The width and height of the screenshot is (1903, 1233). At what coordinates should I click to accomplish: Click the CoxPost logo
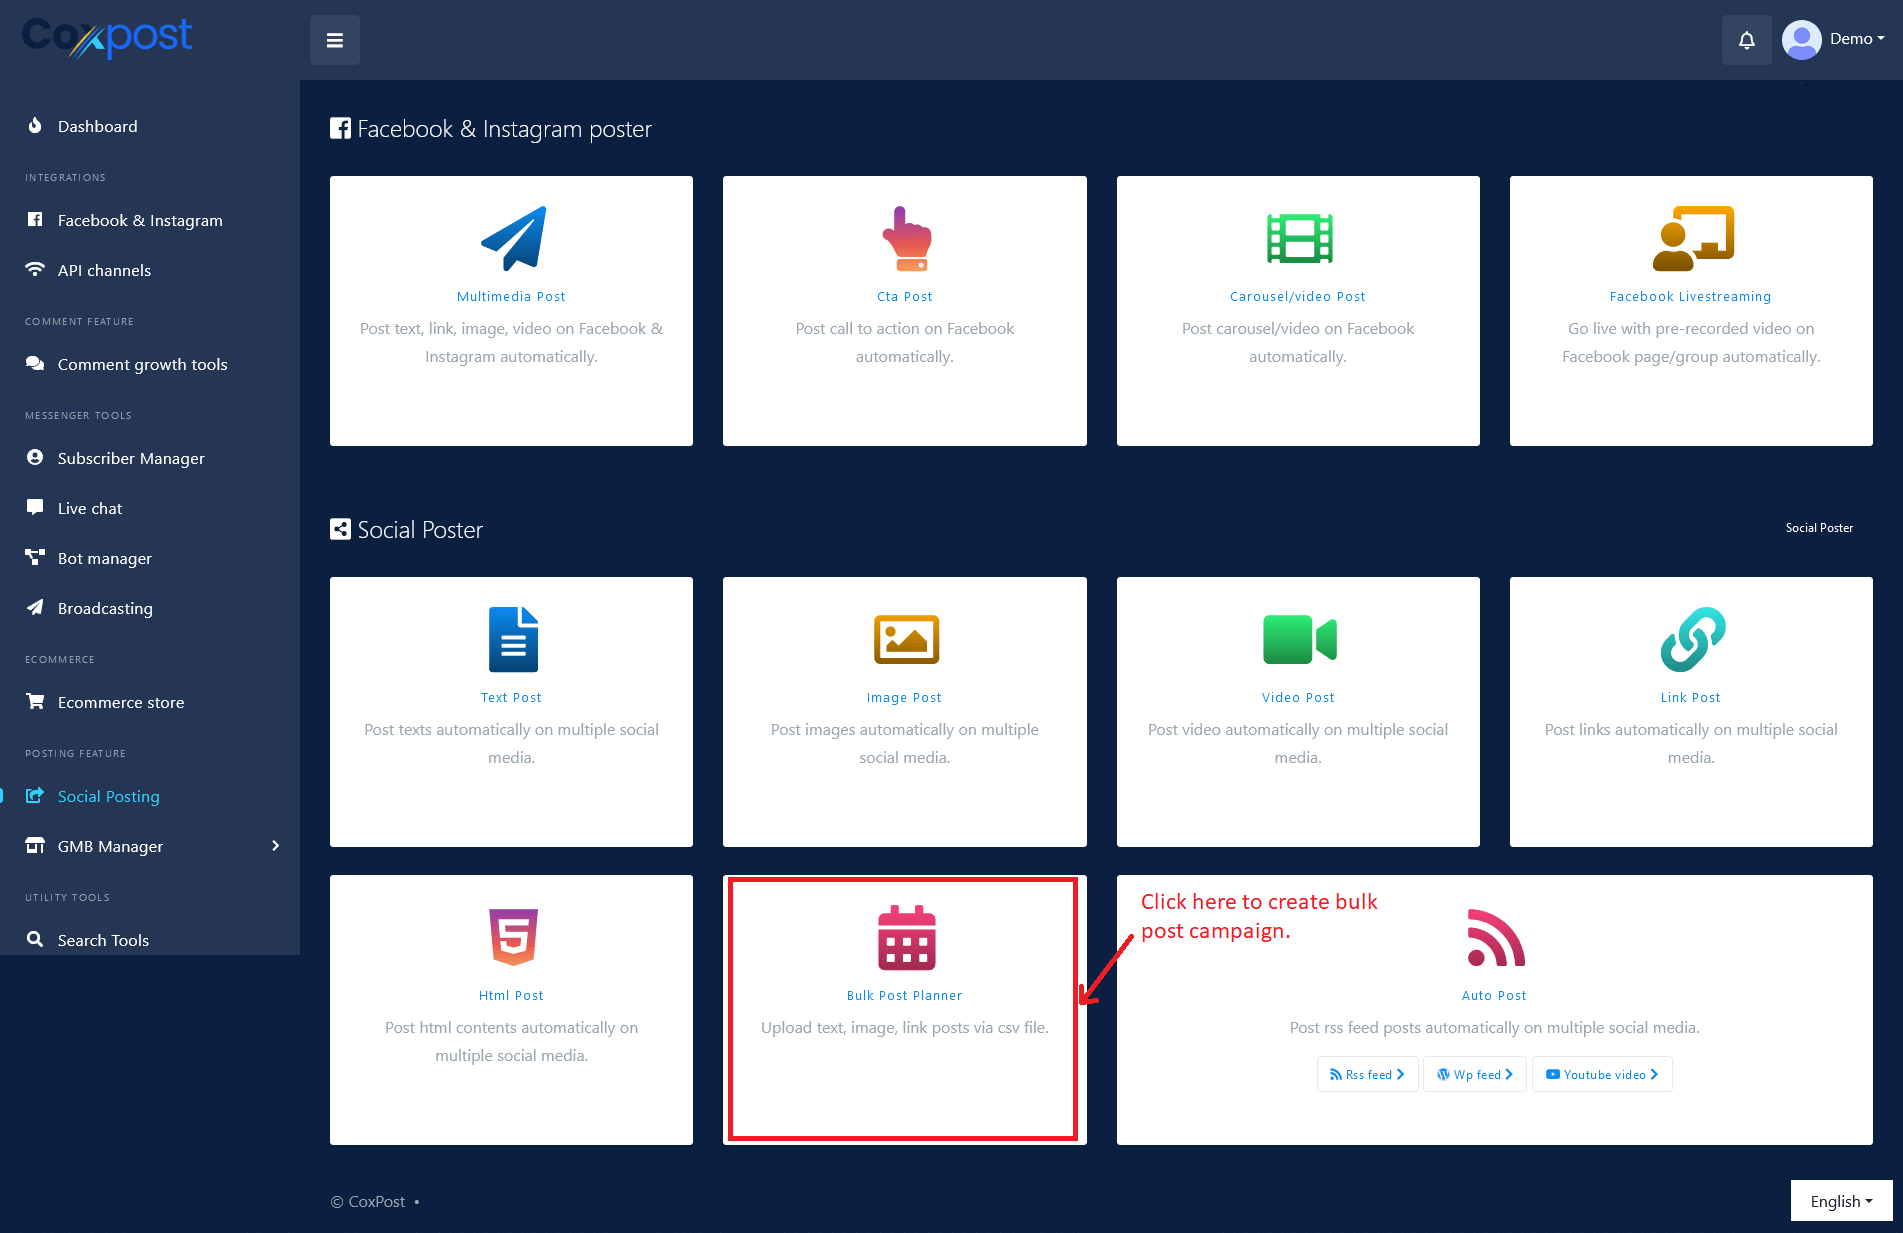[107, 38]
